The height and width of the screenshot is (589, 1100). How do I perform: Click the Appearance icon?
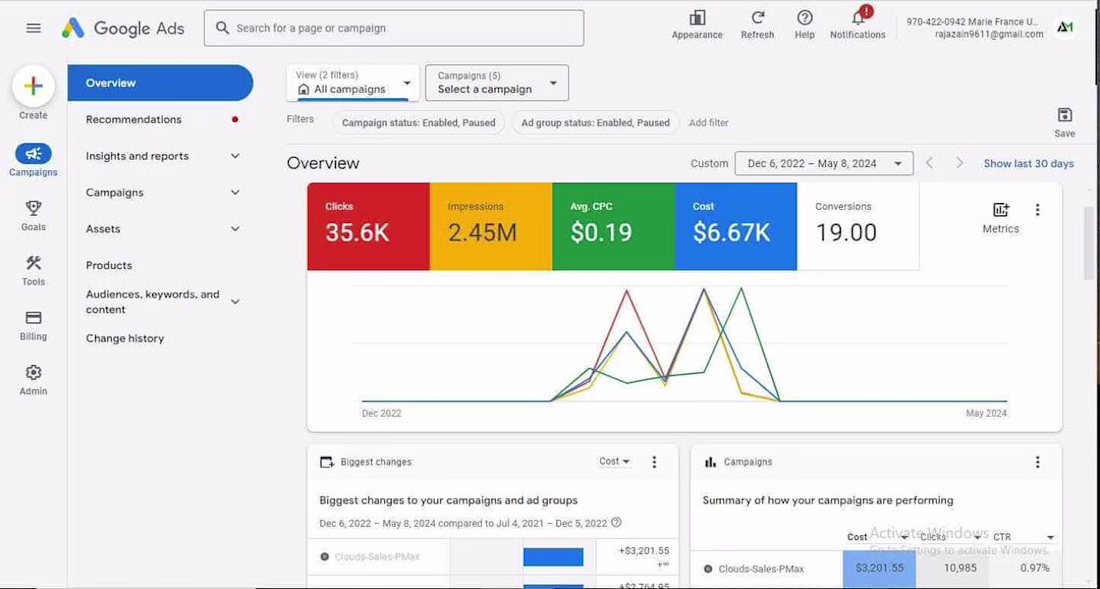tap(697, 18)
